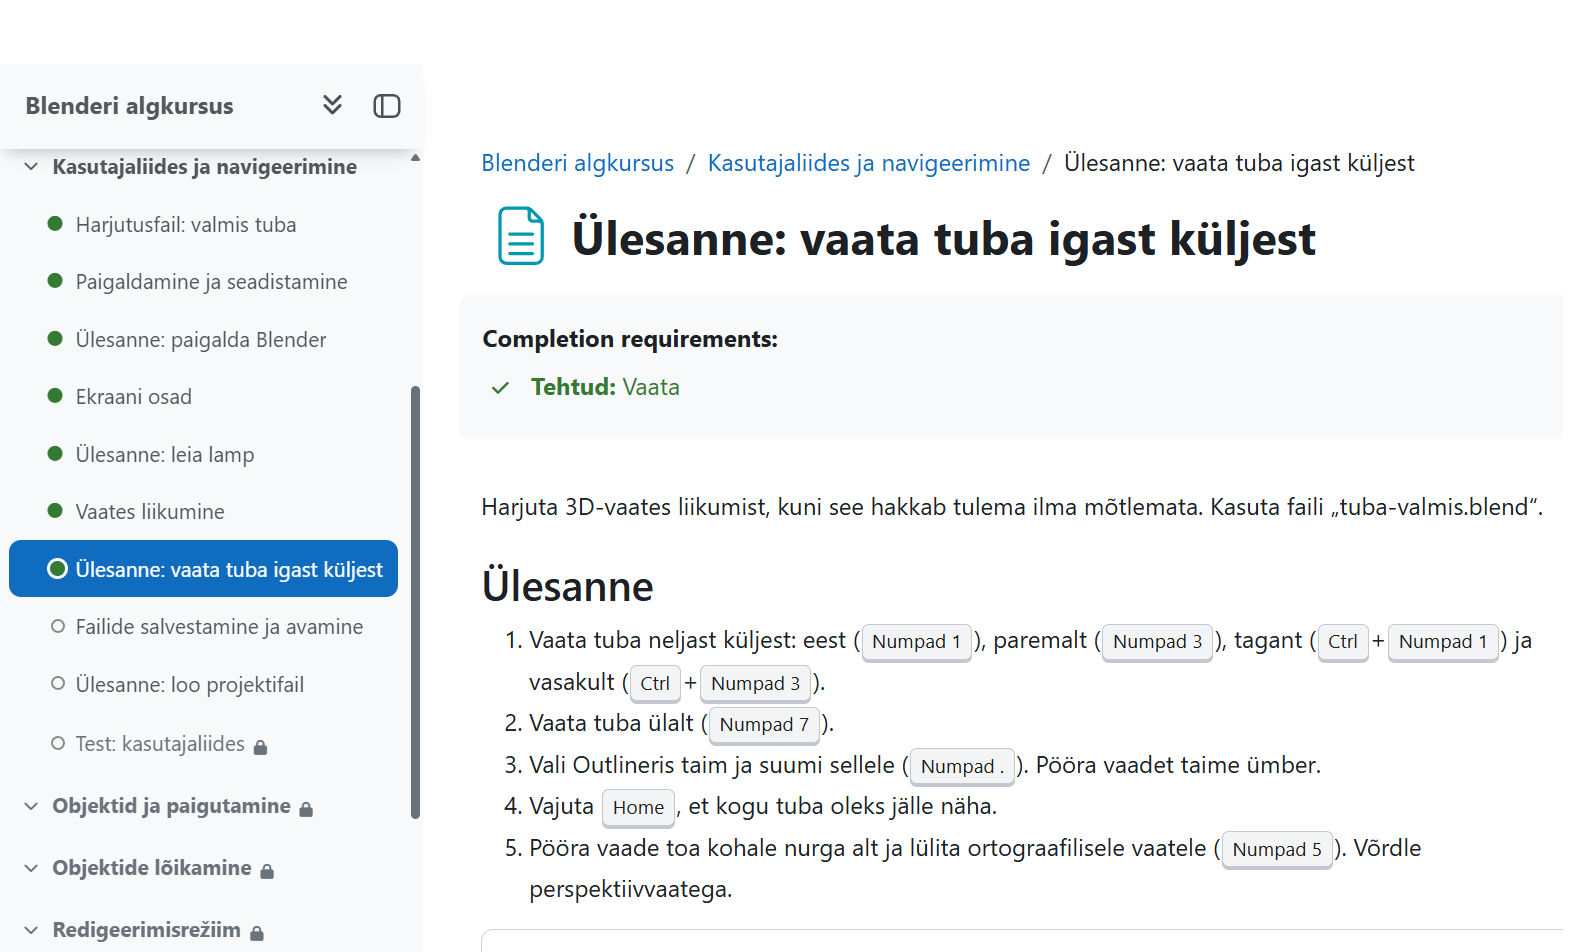Click completion dot for Paigaldamine ja seadistamine
This screenshot has width=1593, height=952.
[56, 281]
